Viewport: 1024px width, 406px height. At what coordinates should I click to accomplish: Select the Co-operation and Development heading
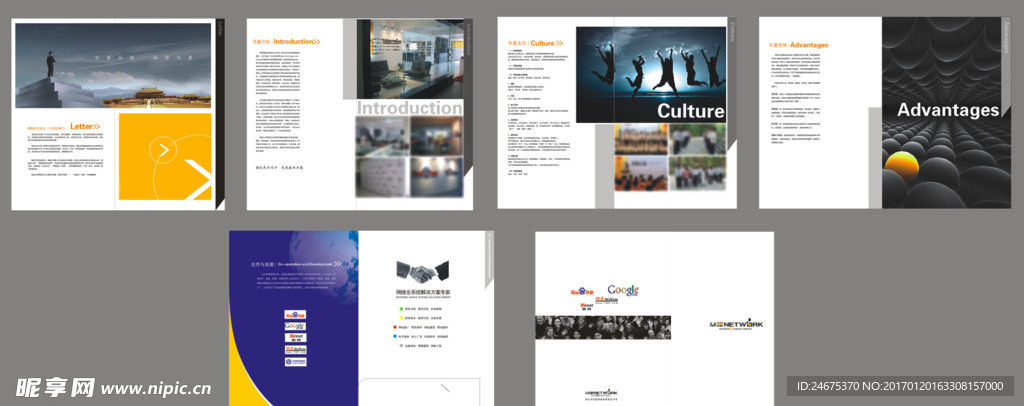pos(305,264)
